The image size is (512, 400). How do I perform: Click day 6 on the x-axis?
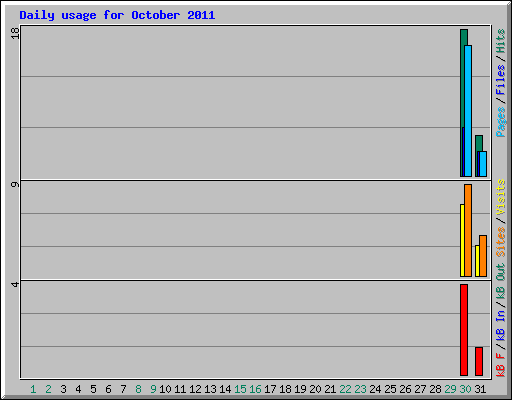click(x=108, y=389)
